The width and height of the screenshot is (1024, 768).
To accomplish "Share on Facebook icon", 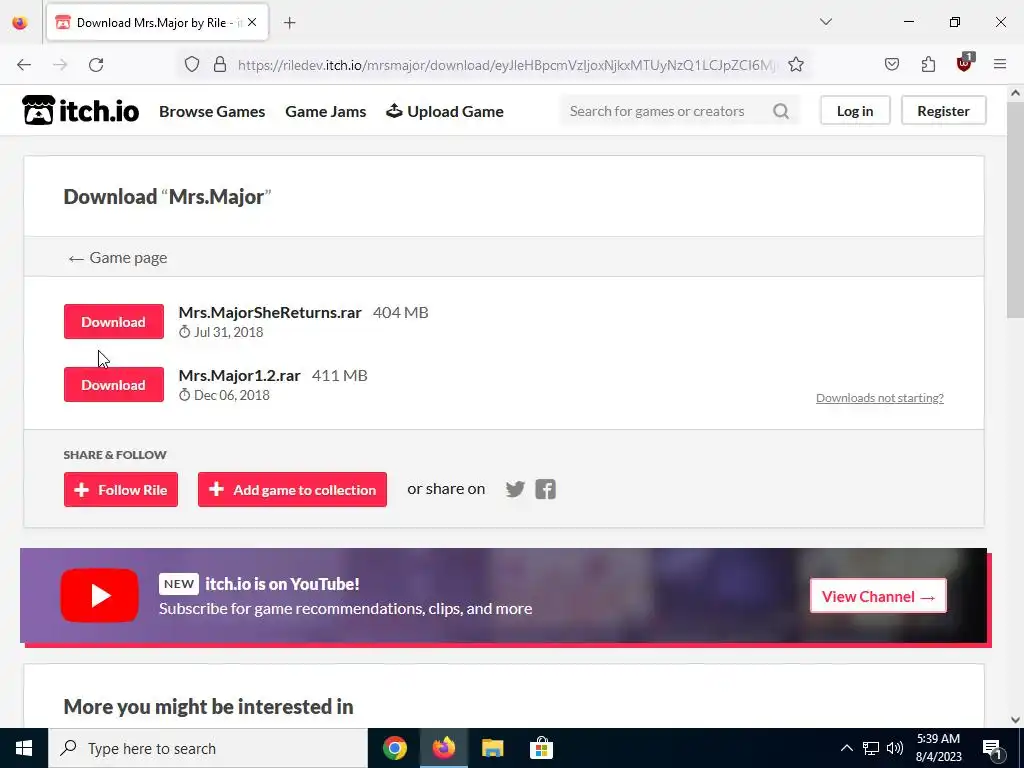I will point(545,489).
